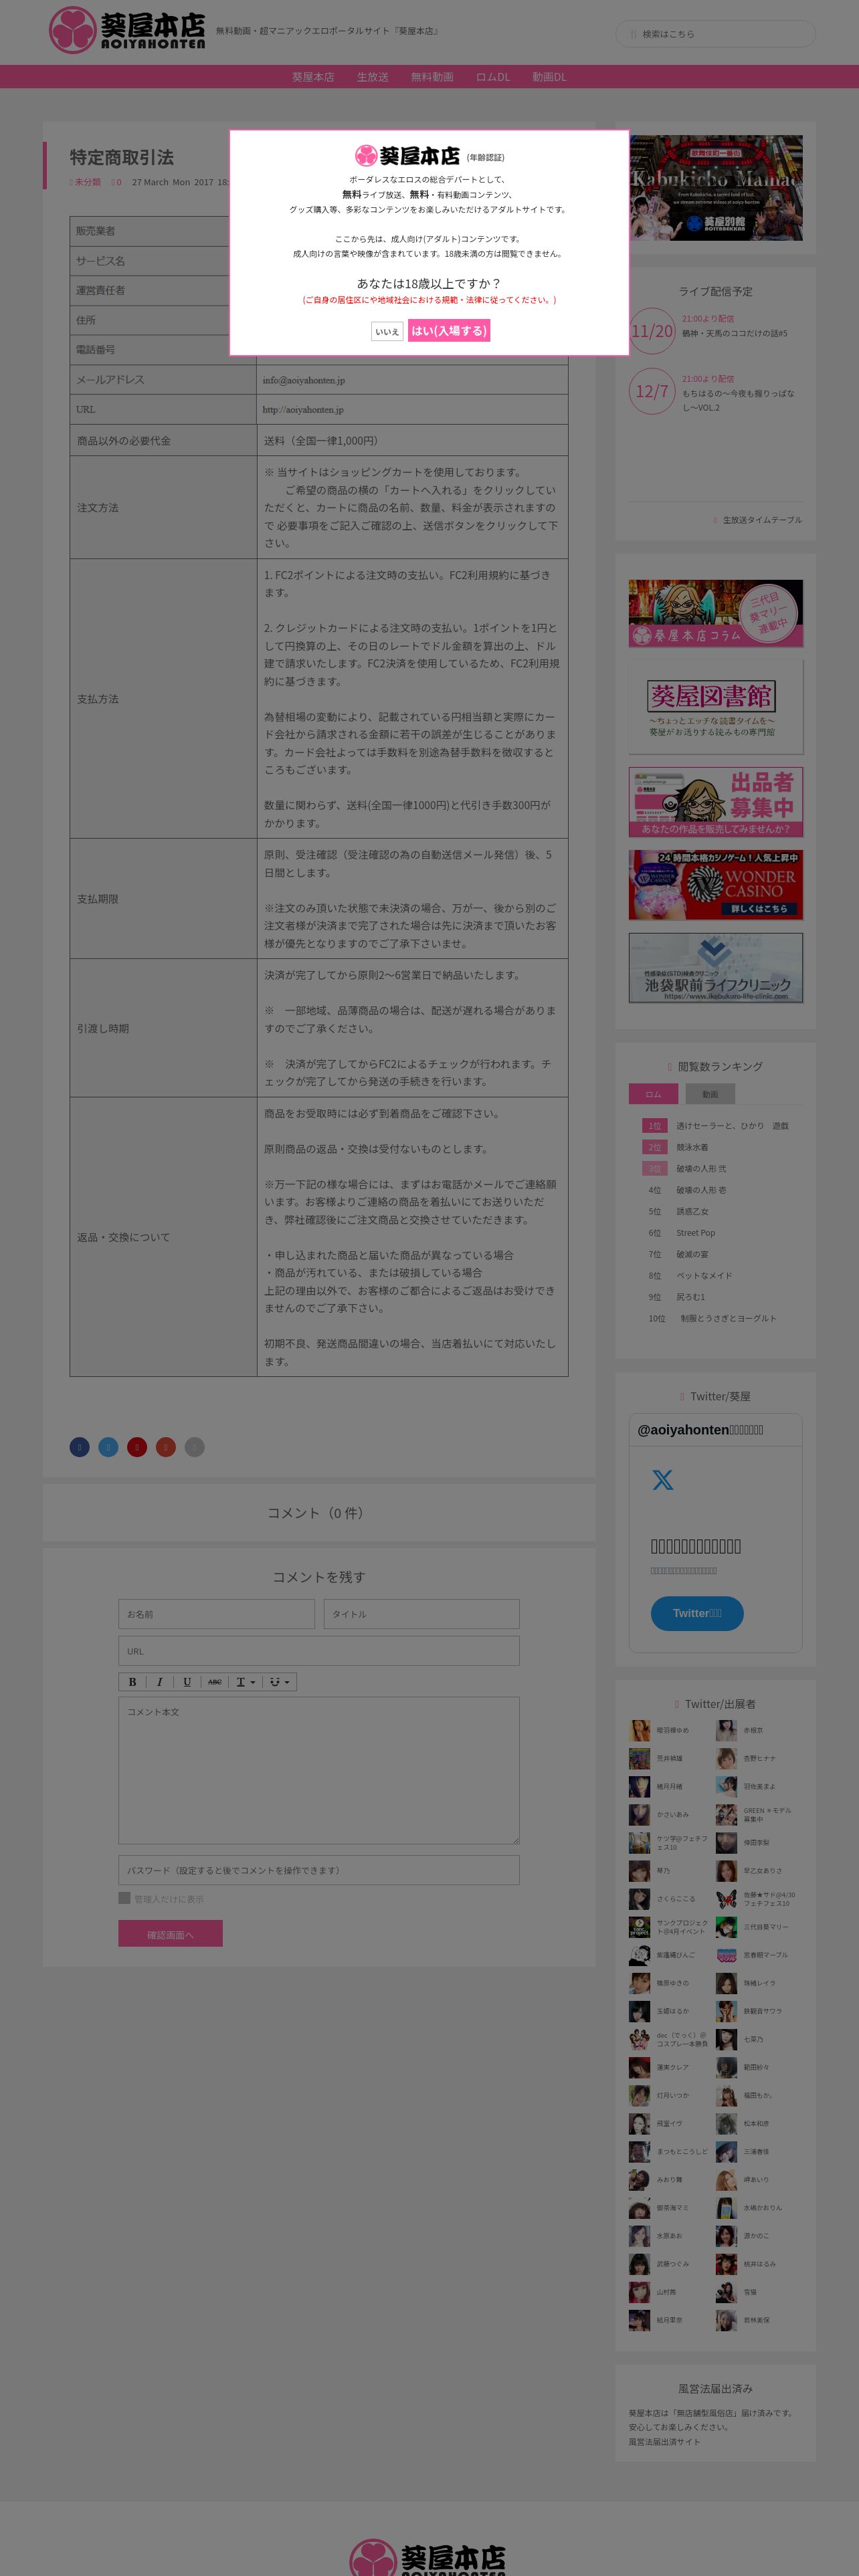
Task: Click the dark red share circle
Action: click(x=137, y=1446)
